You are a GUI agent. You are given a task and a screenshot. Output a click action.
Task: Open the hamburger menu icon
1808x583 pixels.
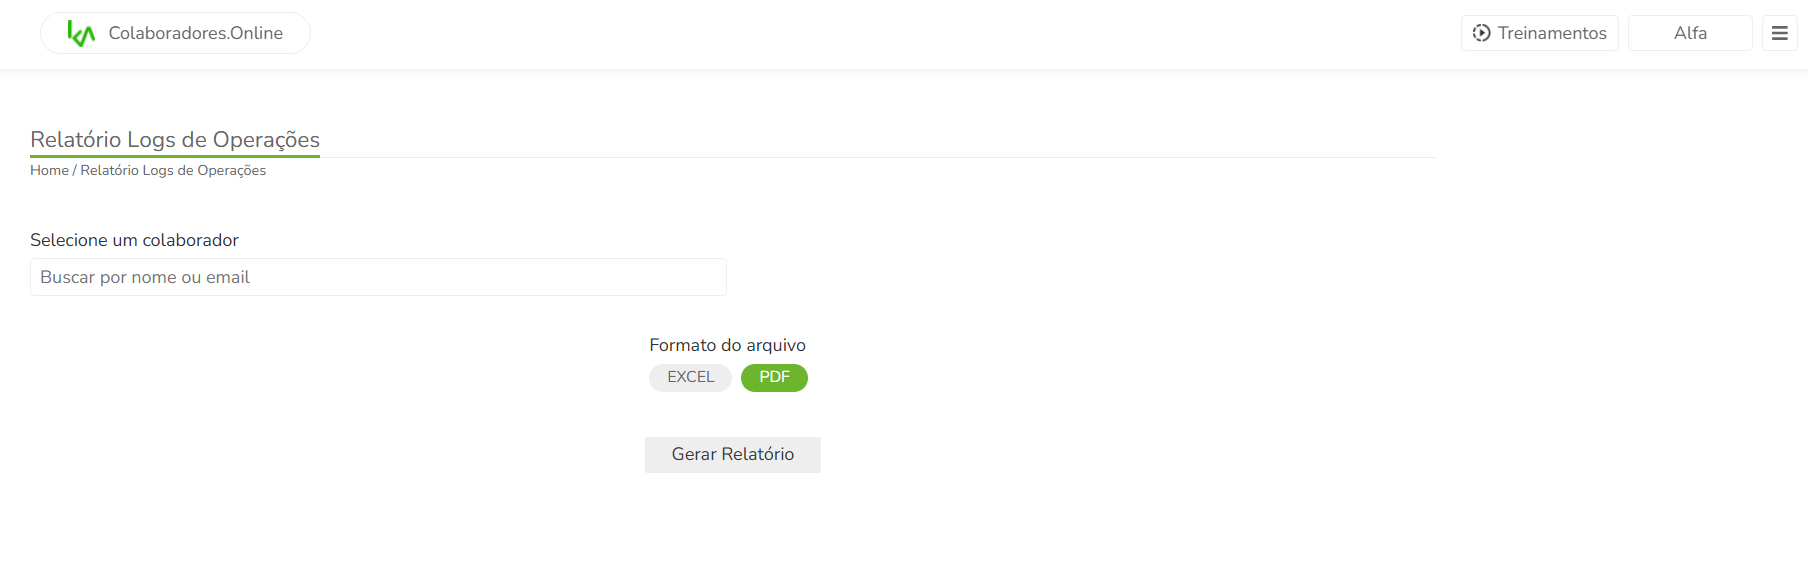click(1780, 33)
